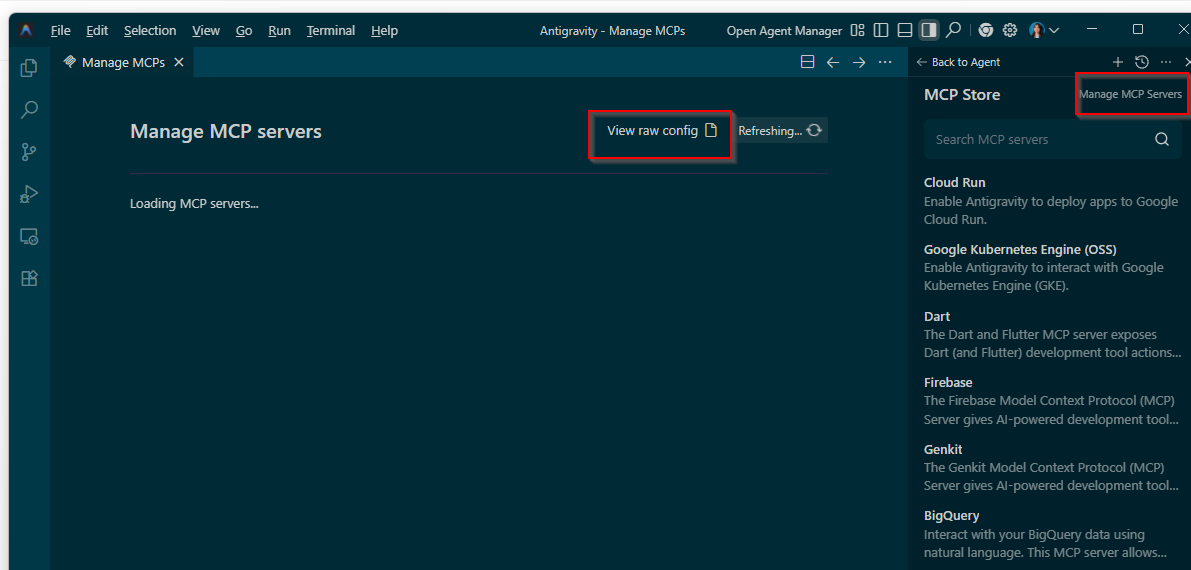Screen dimensions: 1191x570
Task: Open agent panel ellipsis menu
Action: (x=1166, y=62)
